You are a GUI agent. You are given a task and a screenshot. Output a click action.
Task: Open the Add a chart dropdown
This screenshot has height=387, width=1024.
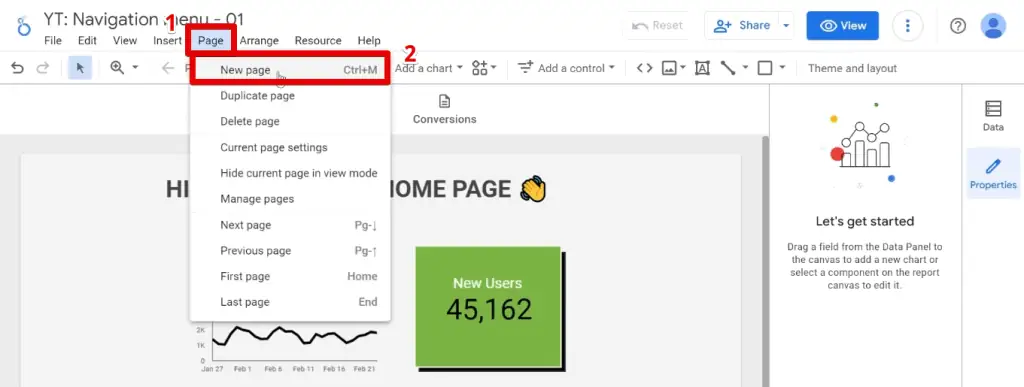coord(428,68)
